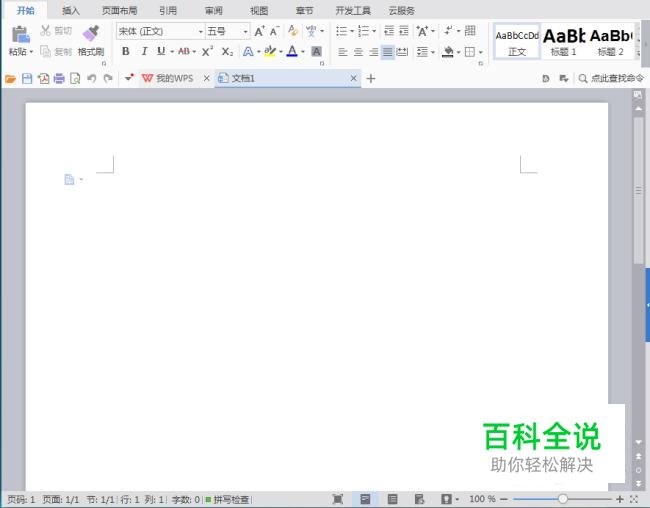
Task: Toggle underline formatting
Action: tap(161, 51)
